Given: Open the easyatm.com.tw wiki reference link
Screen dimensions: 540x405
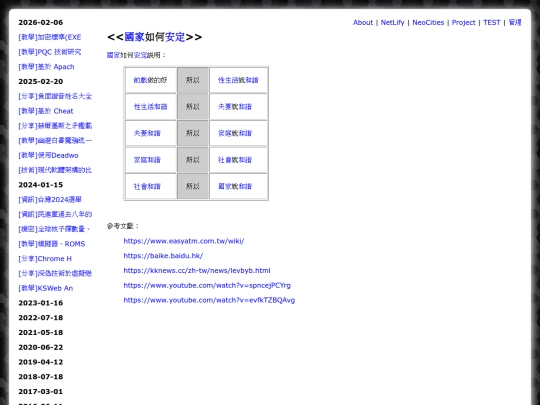Looking at the screenshot, I should tap(184, 241).
